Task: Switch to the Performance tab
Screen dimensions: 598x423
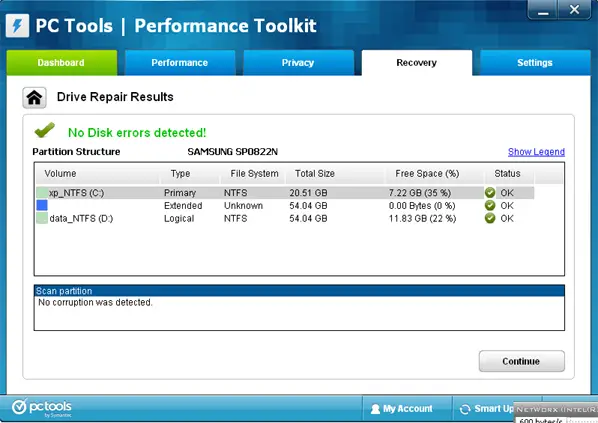Action: [180, 63]
